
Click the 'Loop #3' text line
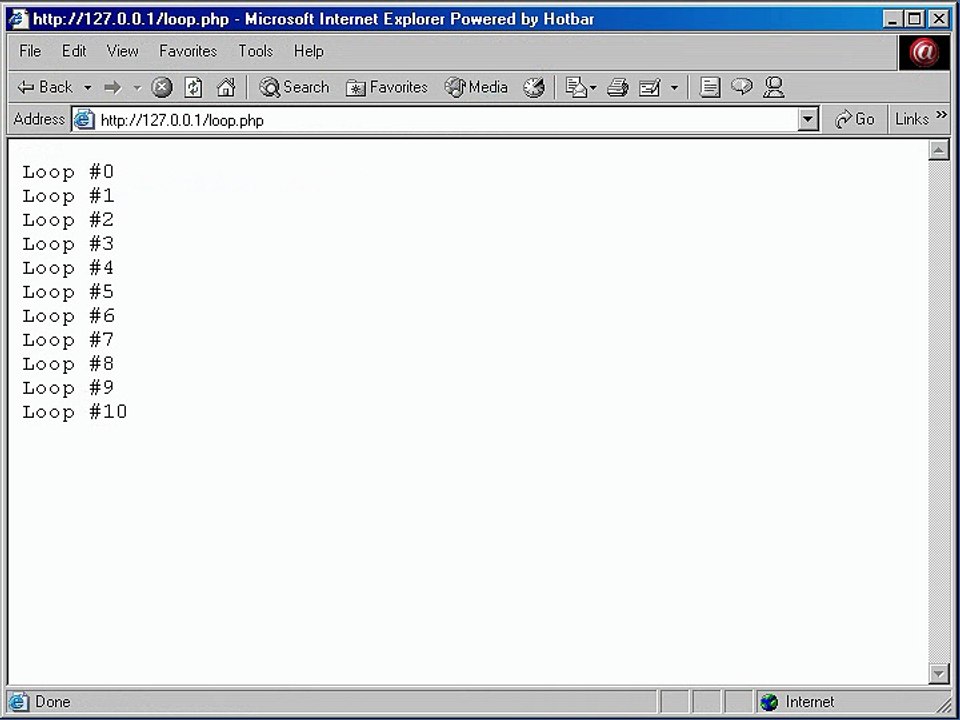69,244
